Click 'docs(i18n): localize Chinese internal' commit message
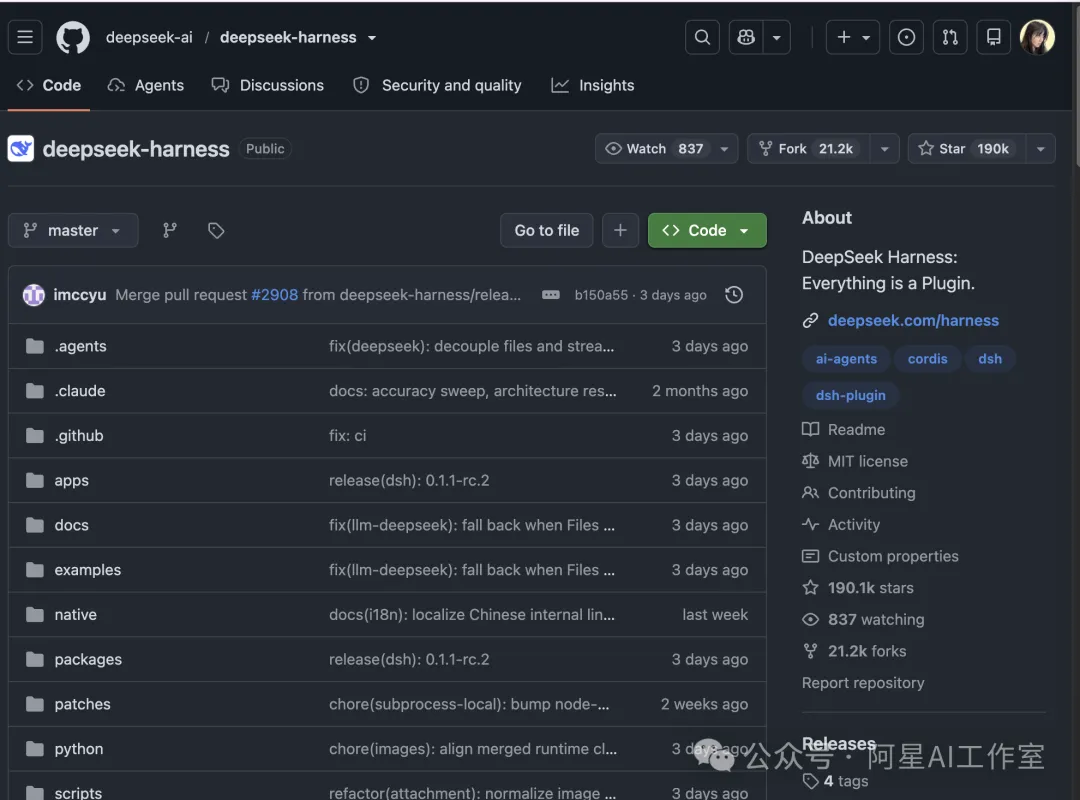This screenshot has height=800, width=1080. [472, 615]
